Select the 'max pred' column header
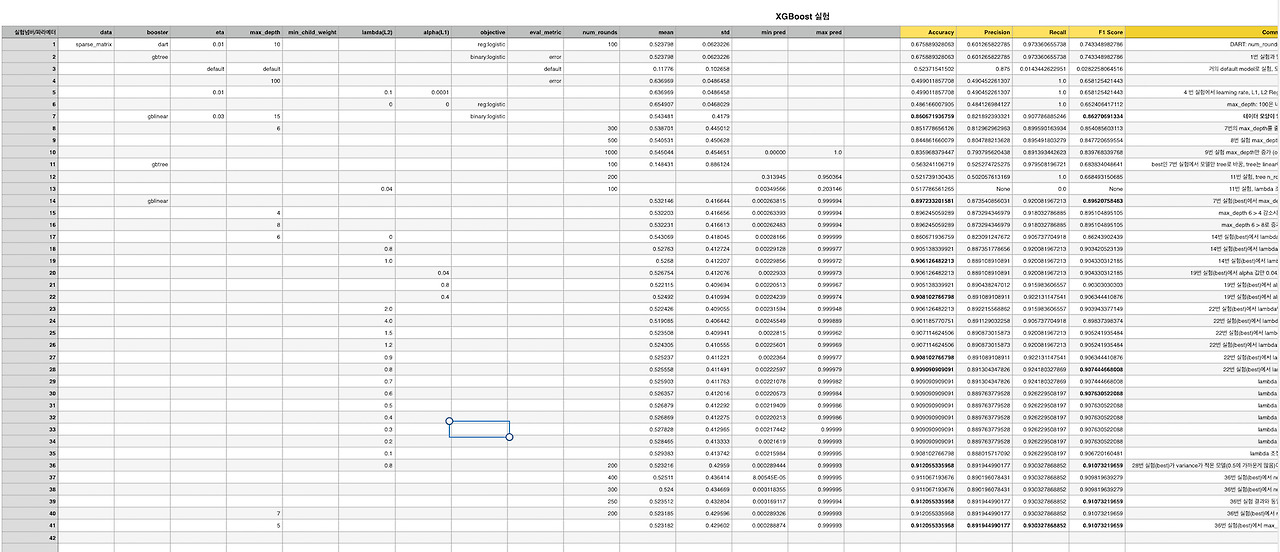The image size is (1280, 552). tap(816, 33)
